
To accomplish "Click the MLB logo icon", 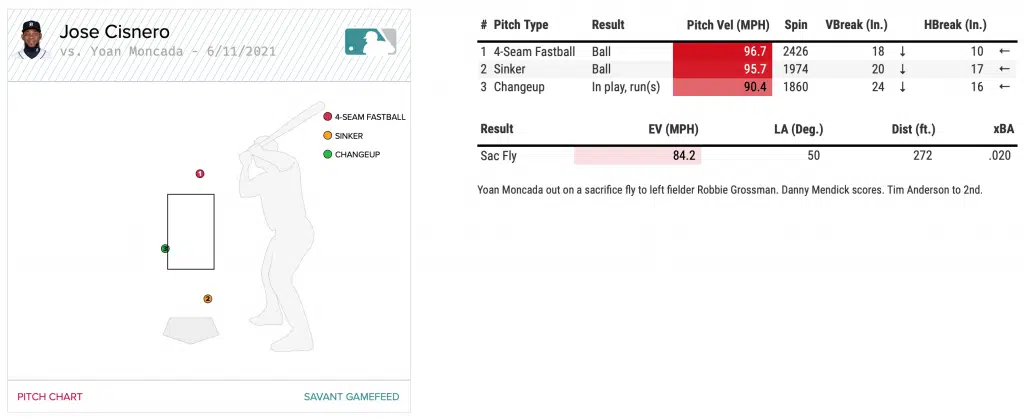I will coord(371,41).
